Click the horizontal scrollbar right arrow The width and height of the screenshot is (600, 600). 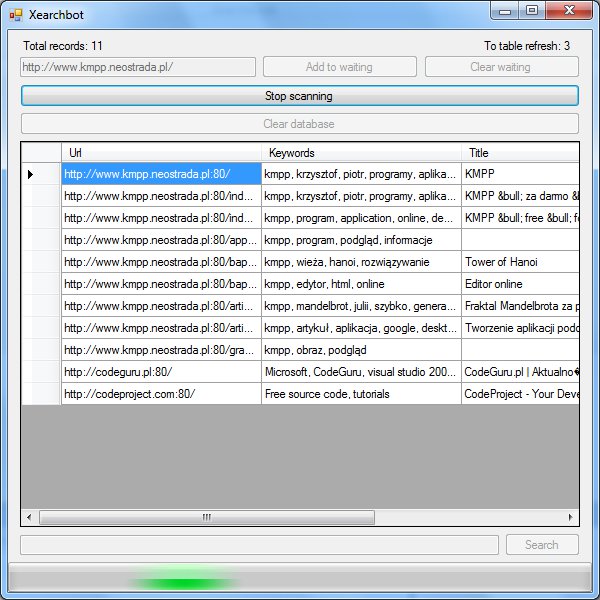571,518
